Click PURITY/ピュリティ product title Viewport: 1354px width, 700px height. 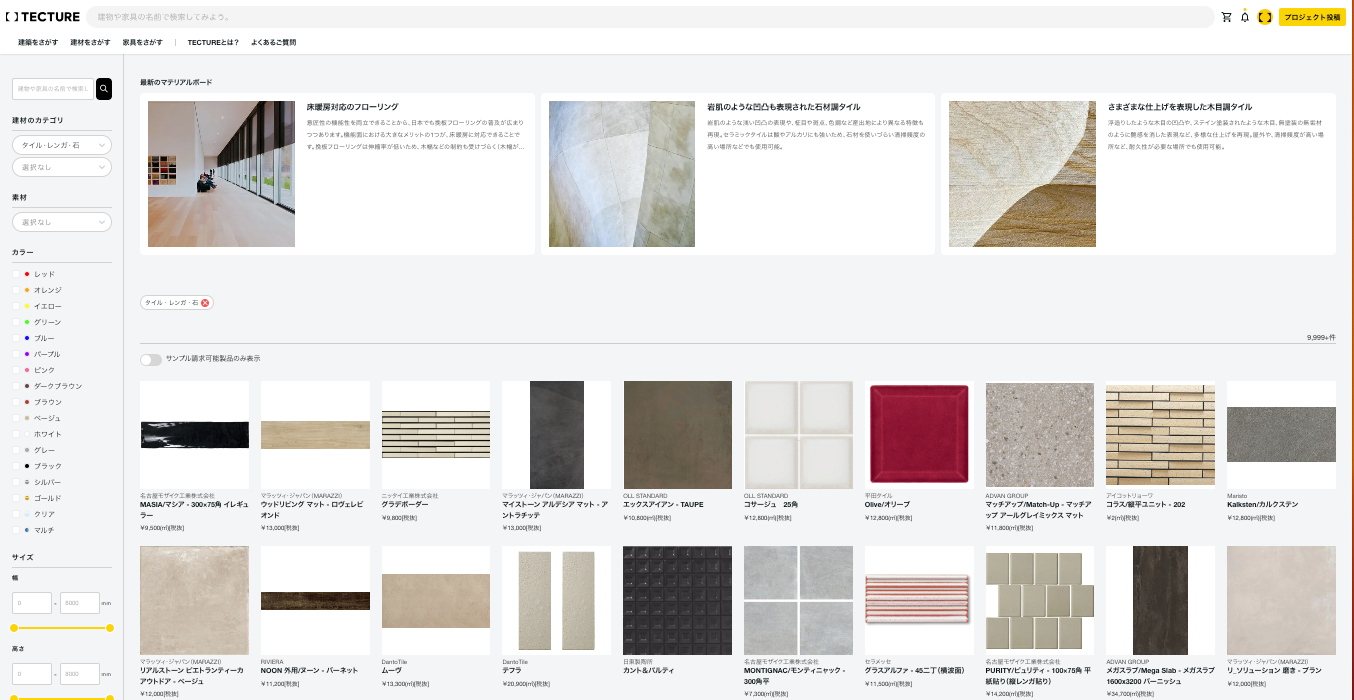click(1040, 674)
